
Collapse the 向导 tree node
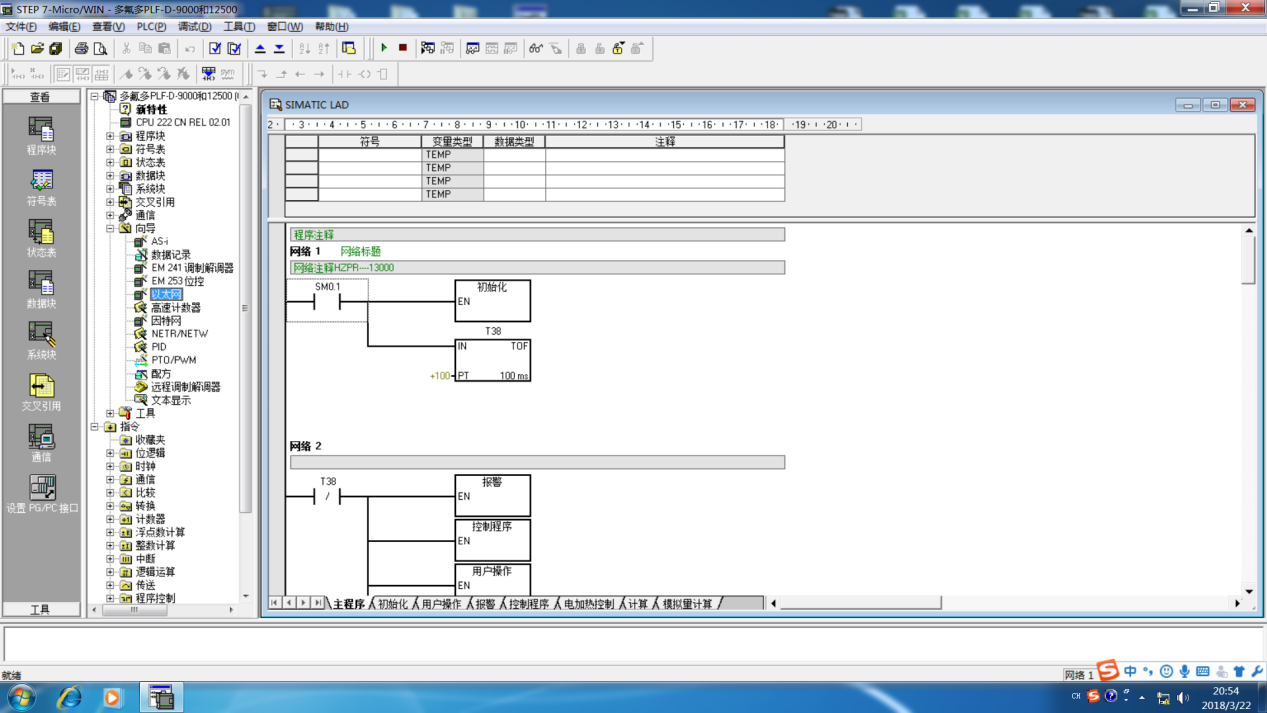(110, 228)
